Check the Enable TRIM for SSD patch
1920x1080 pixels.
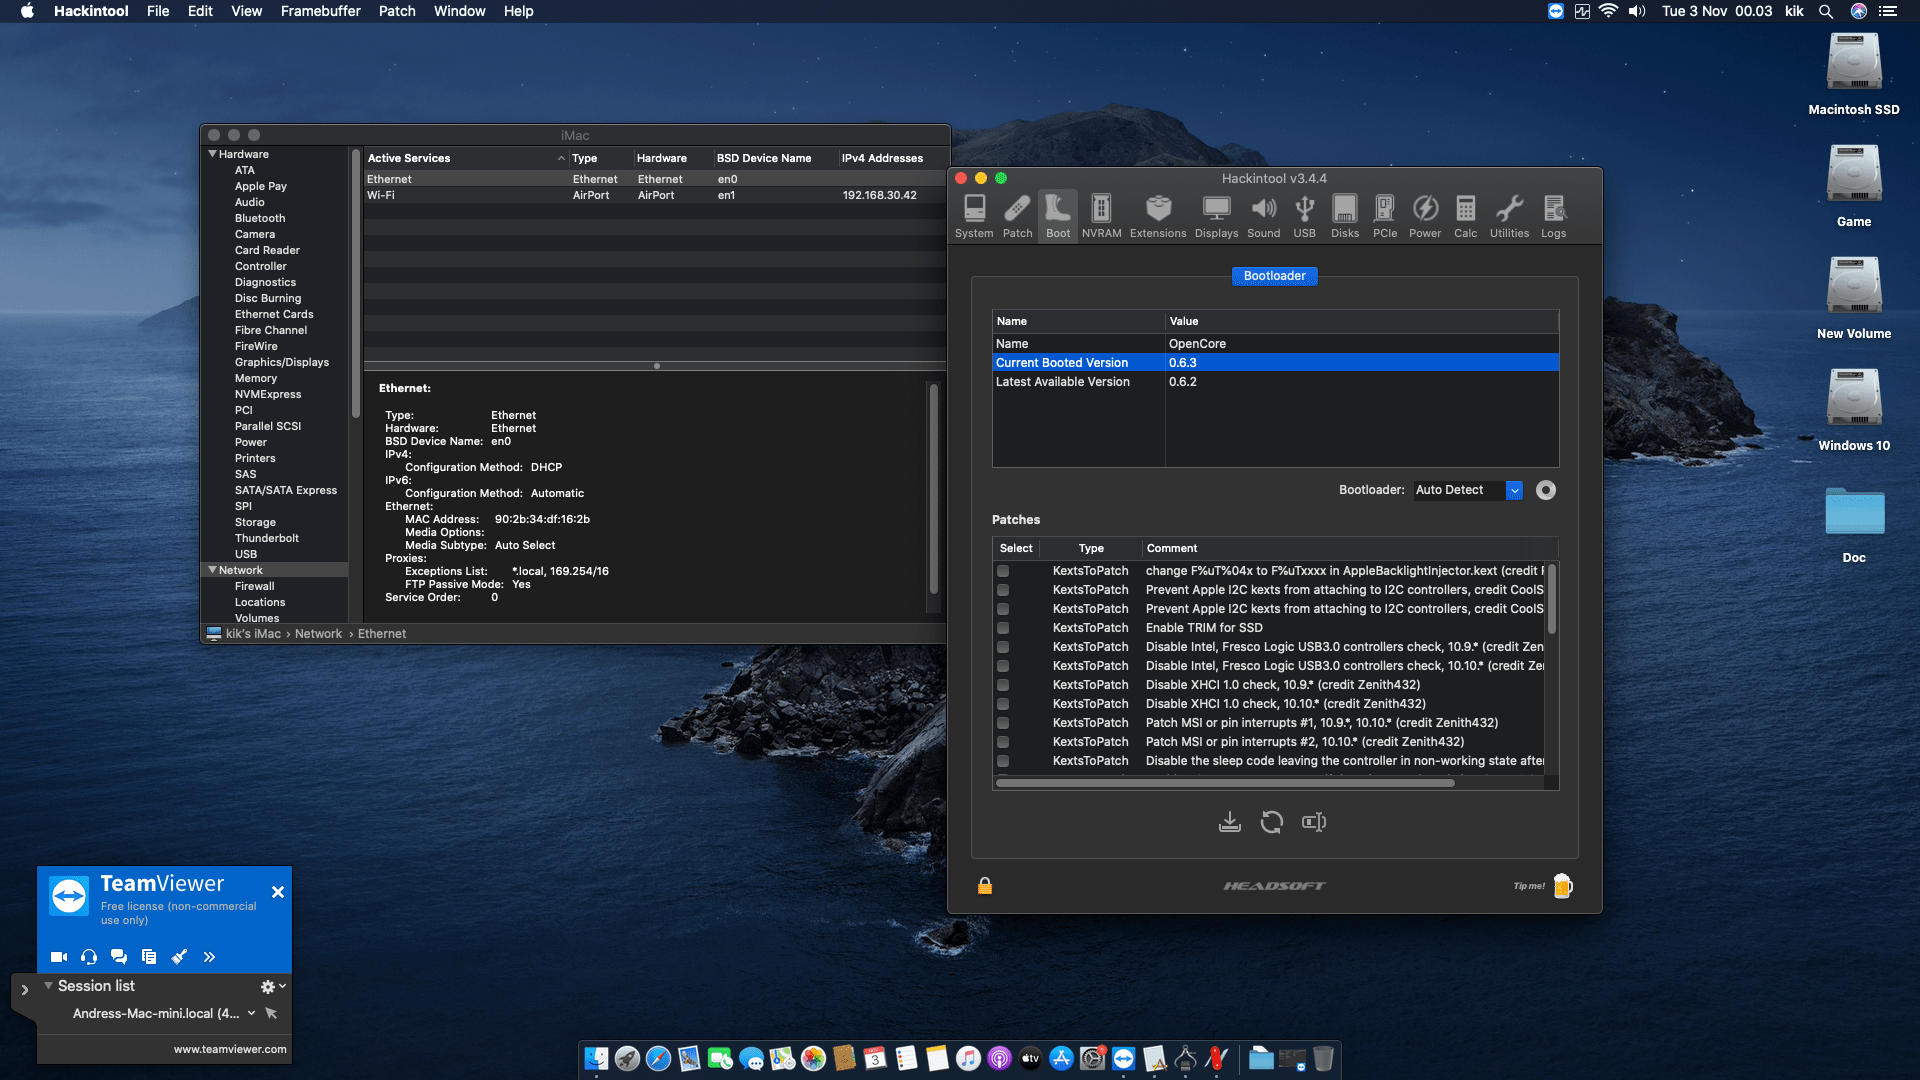(1003, 628)
